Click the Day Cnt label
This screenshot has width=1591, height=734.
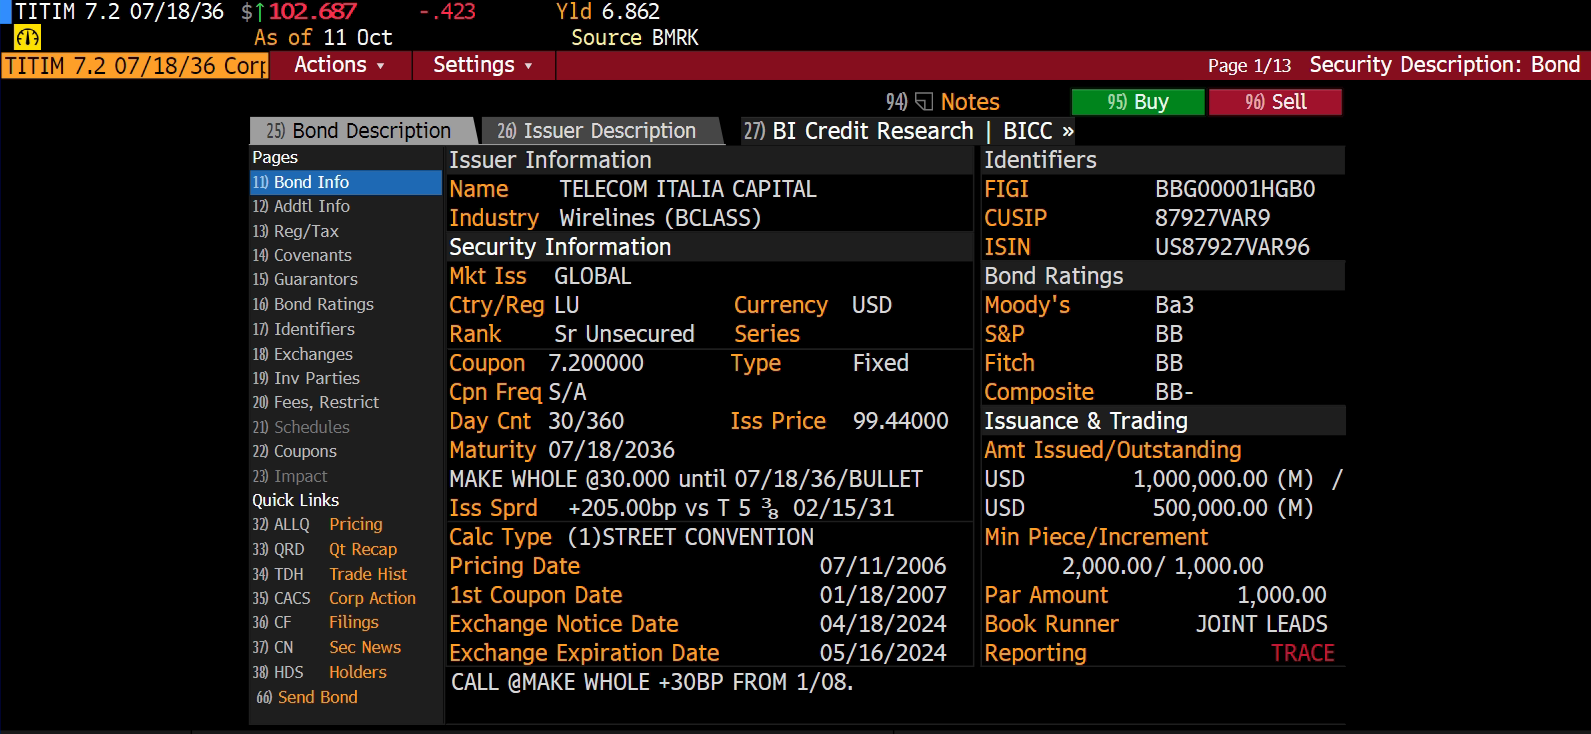pyautogui.click(x=490, y=421)
